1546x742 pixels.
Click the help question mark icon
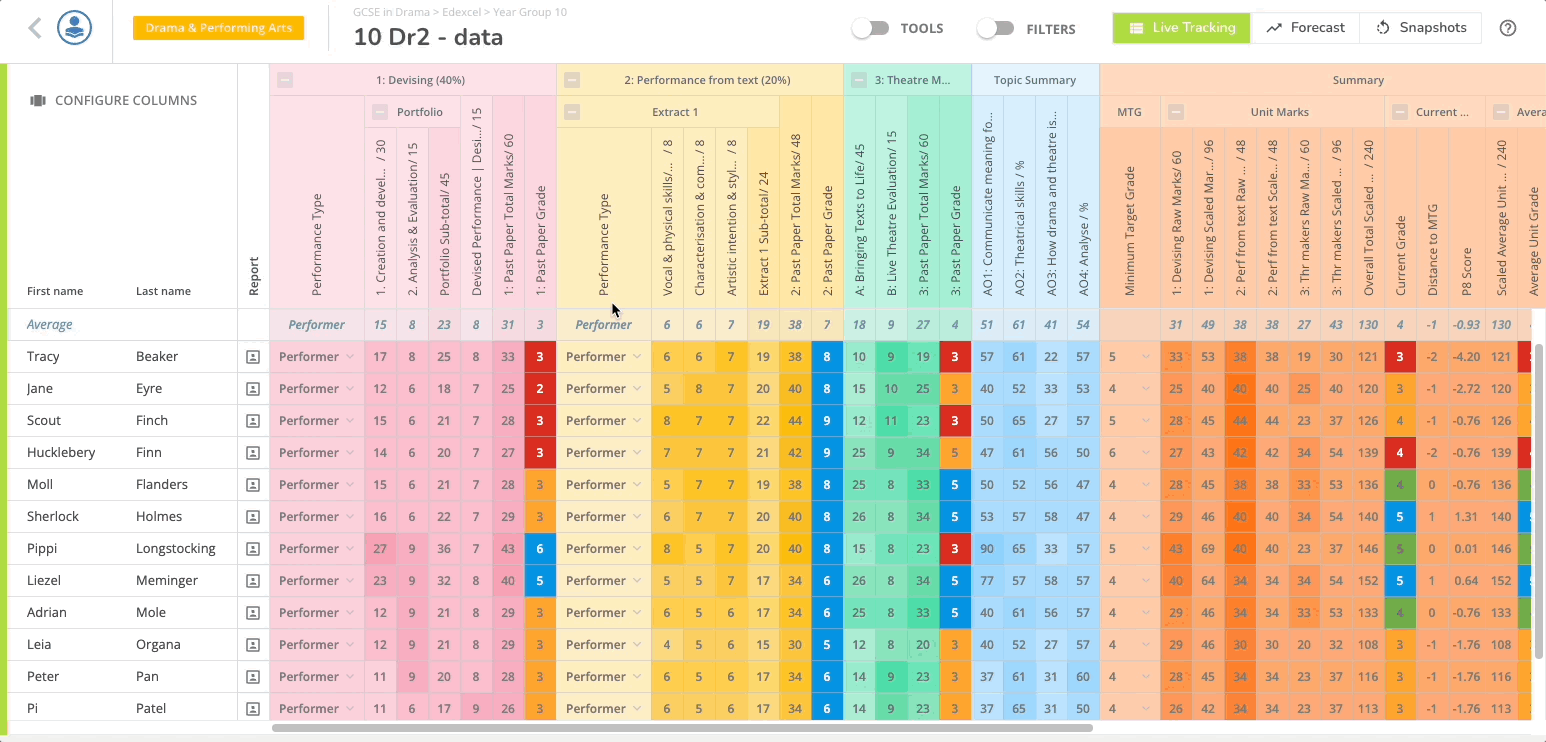point(1508,28)
